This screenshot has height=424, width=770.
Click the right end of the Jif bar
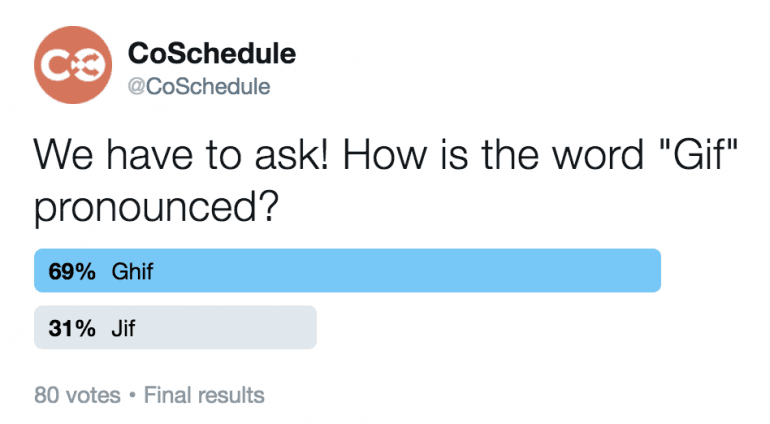309,327
